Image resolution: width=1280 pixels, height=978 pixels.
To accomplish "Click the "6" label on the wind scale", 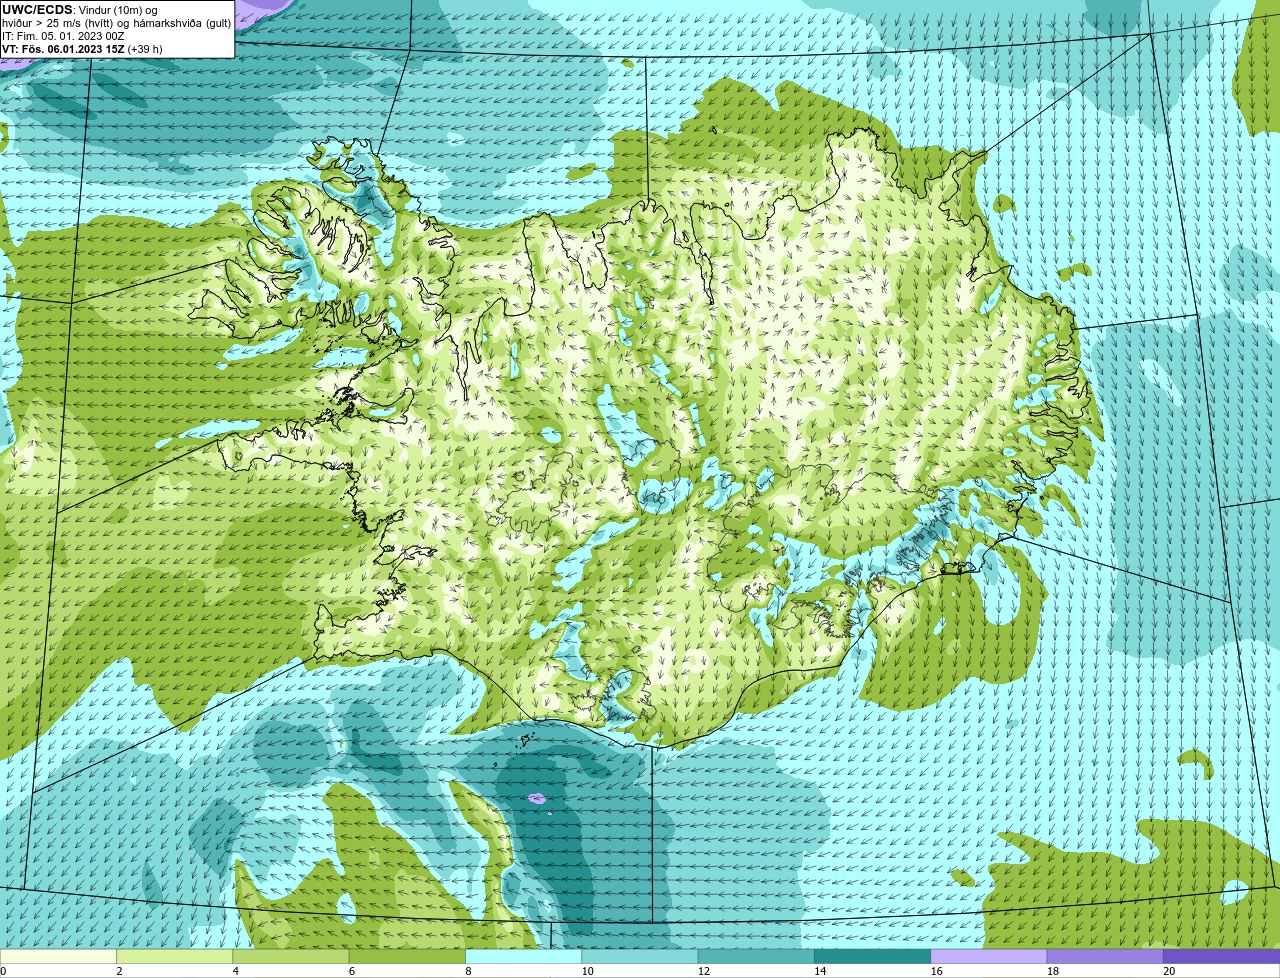I will pos(351,971).
